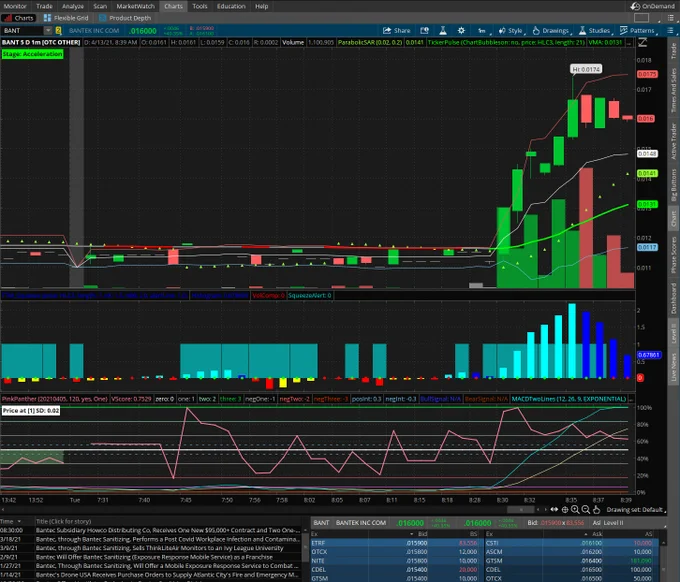Select the pointing hand drawing tool icon
Viewport: 680px width, 582px height.
point(596,510)
